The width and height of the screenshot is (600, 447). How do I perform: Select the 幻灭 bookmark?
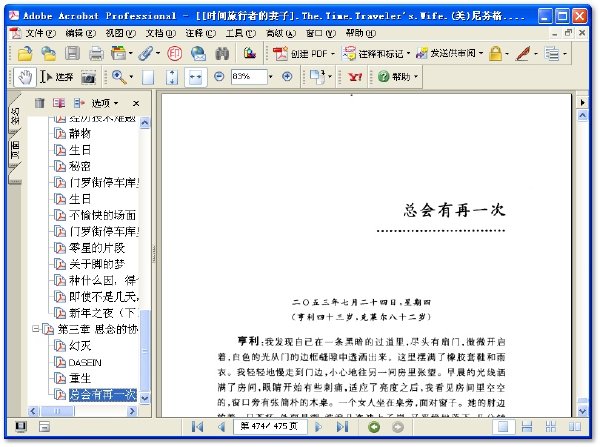coord(80,346)
